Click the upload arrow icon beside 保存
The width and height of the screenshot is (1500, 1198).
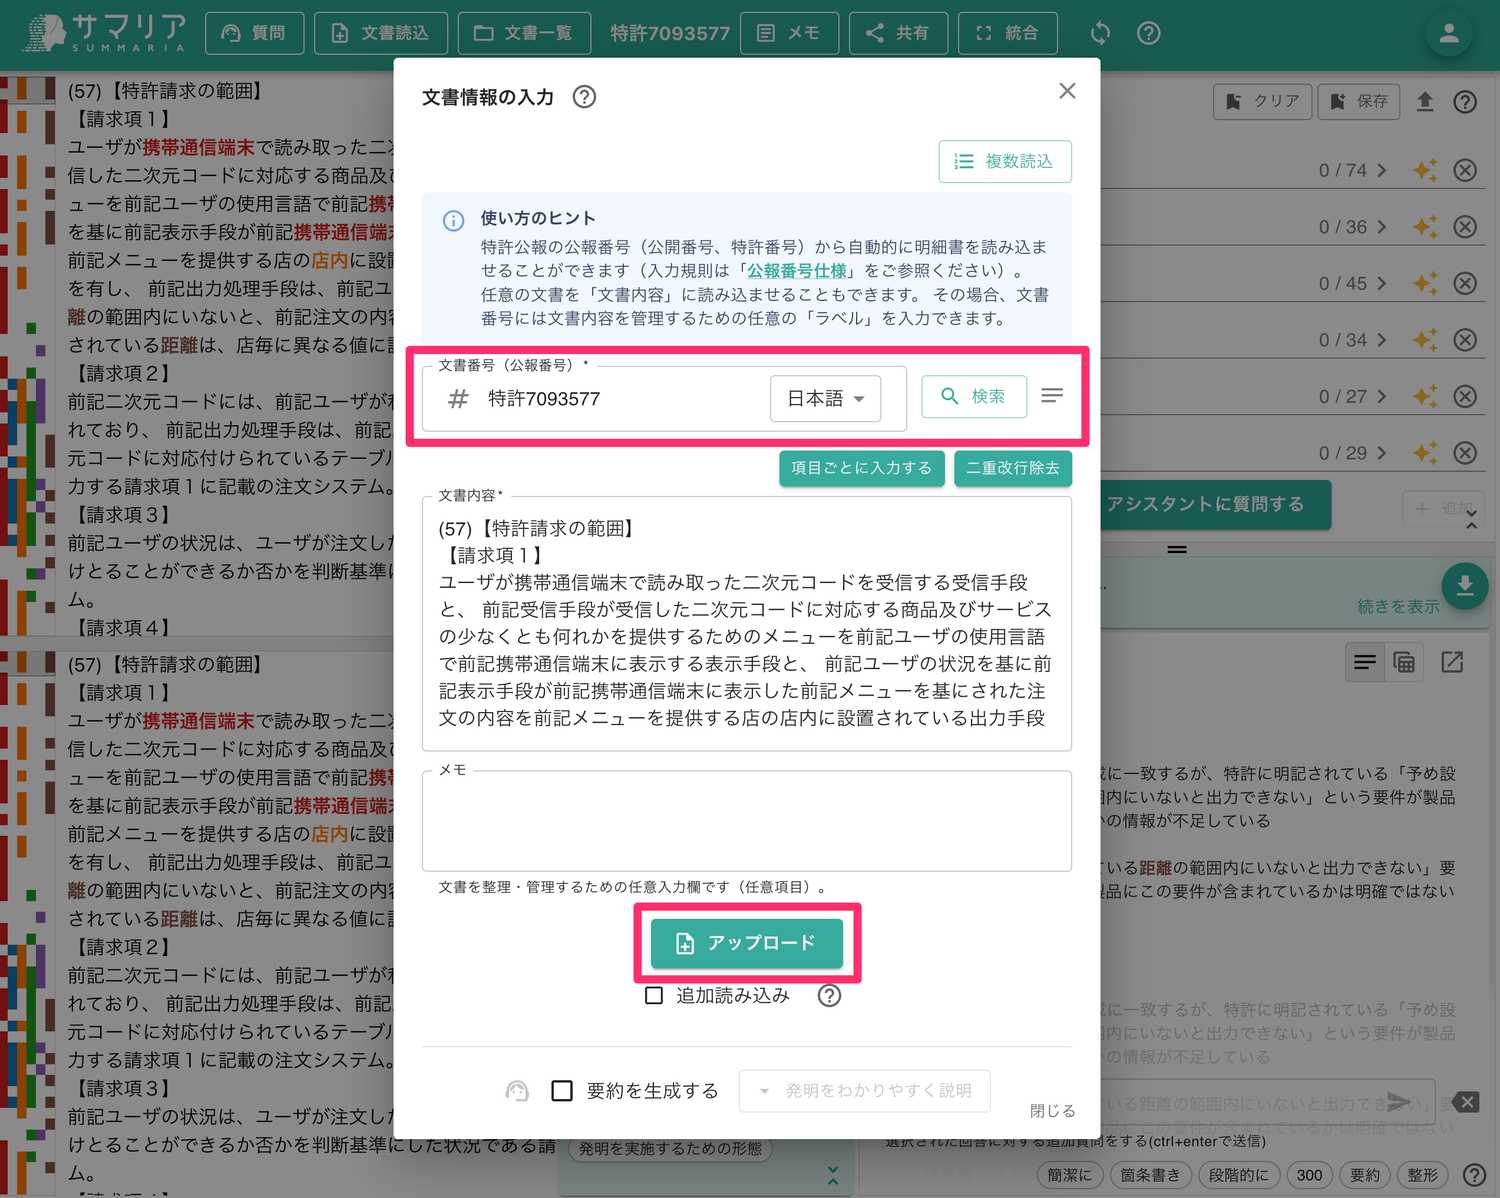pyautogui.click(x=1425, y=101)
